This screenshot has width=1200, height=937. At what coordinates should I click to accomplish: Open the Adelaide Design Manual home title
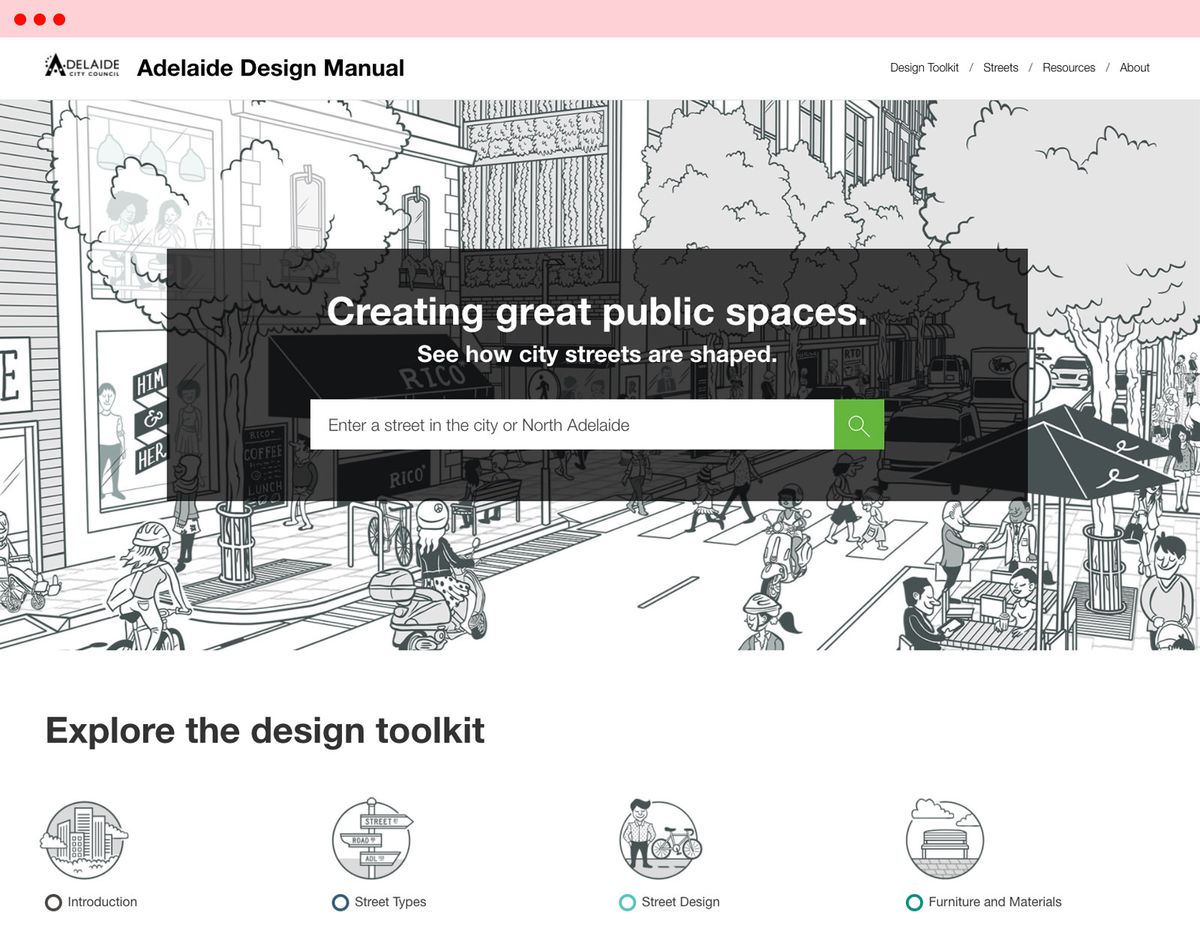pos(271,68)
